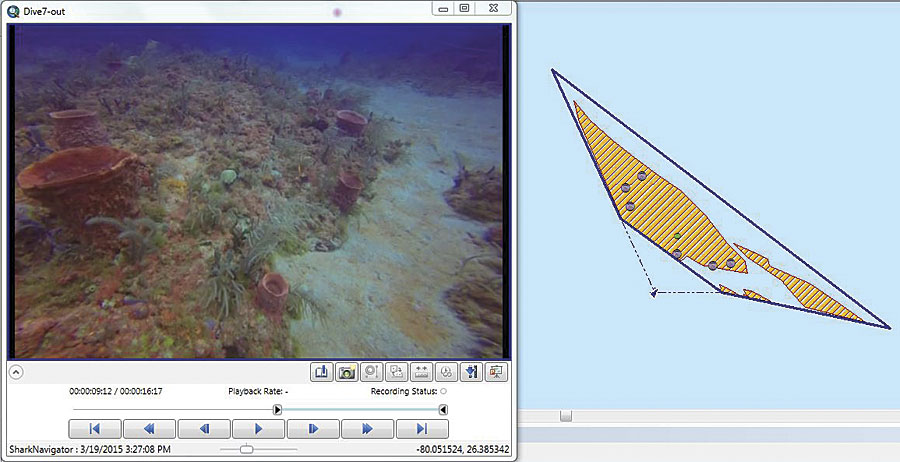
Task: Click the timeline current-position marker
Action: click(277, 410)
